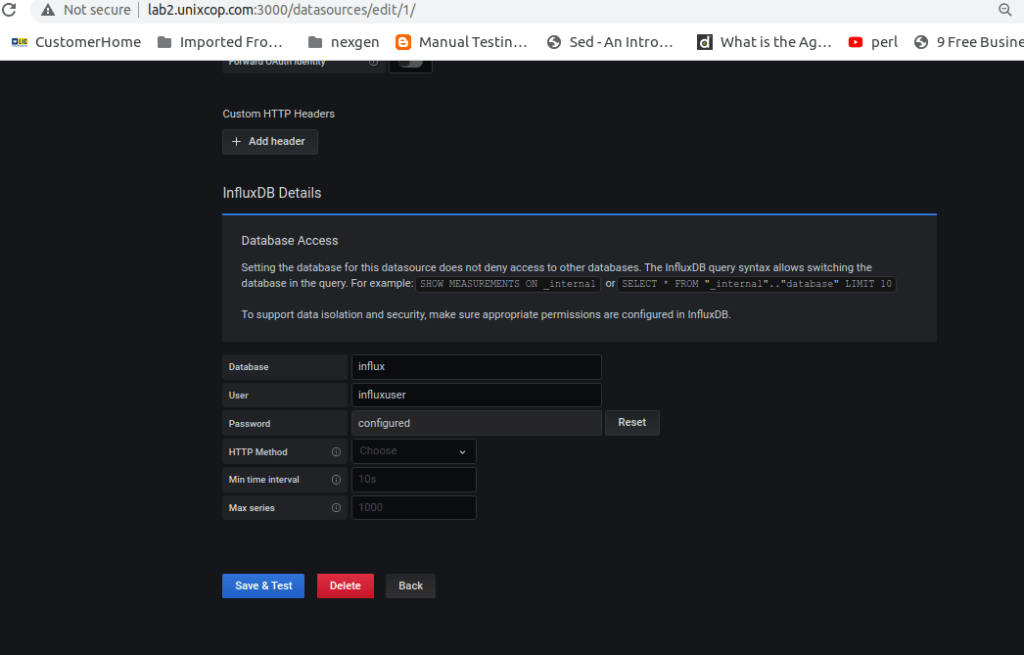Click the SHOW MEASUREMENTS ON _internal code snippet
The image size is (1024, 655).
[507, 284]
